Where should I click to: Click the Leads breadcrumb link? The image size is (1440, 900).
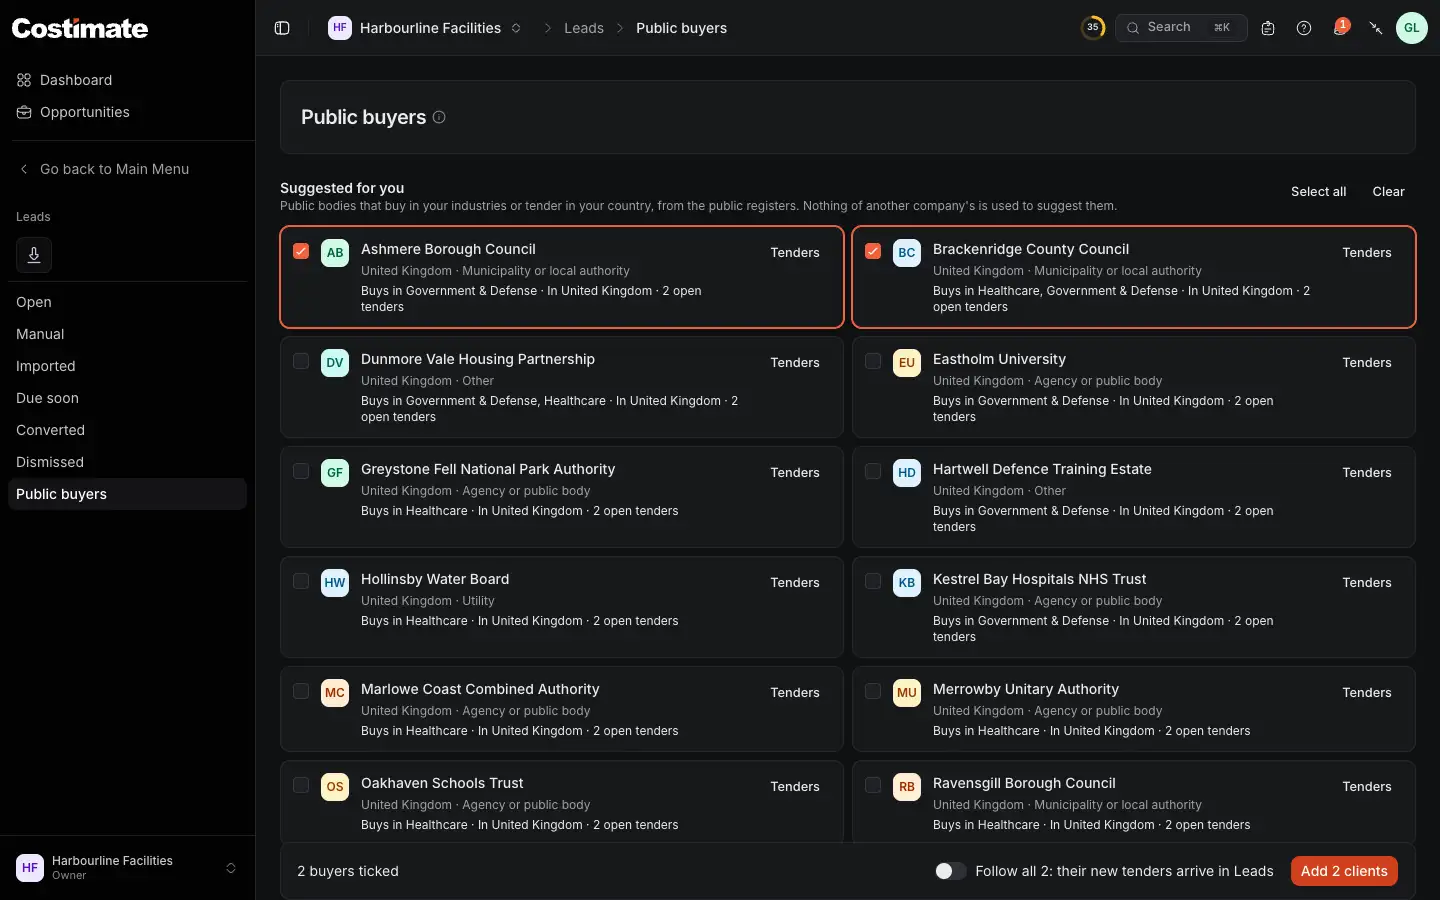click(584, 28)
